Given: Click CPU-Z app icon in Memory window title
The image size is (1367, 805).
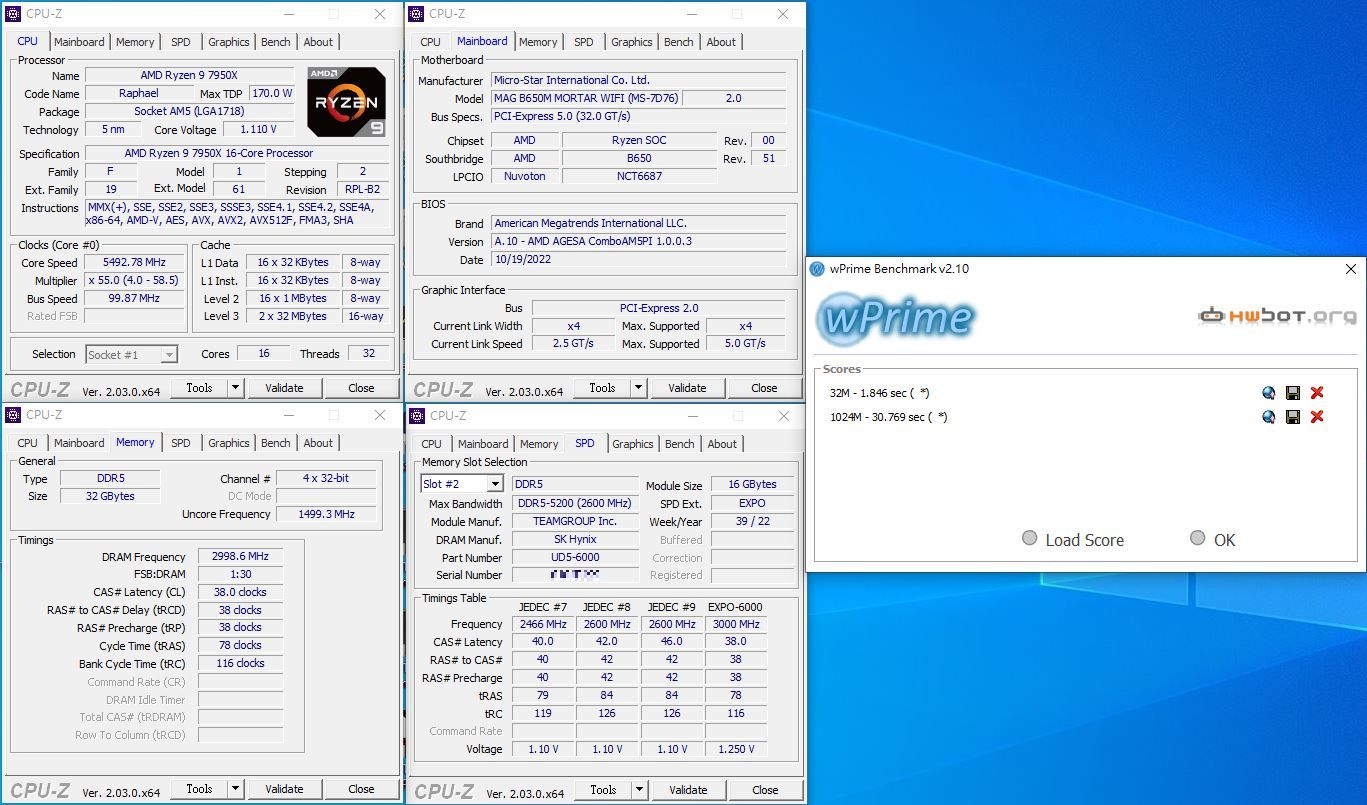Looking at the screenshot, I should (x=13, y=415).
